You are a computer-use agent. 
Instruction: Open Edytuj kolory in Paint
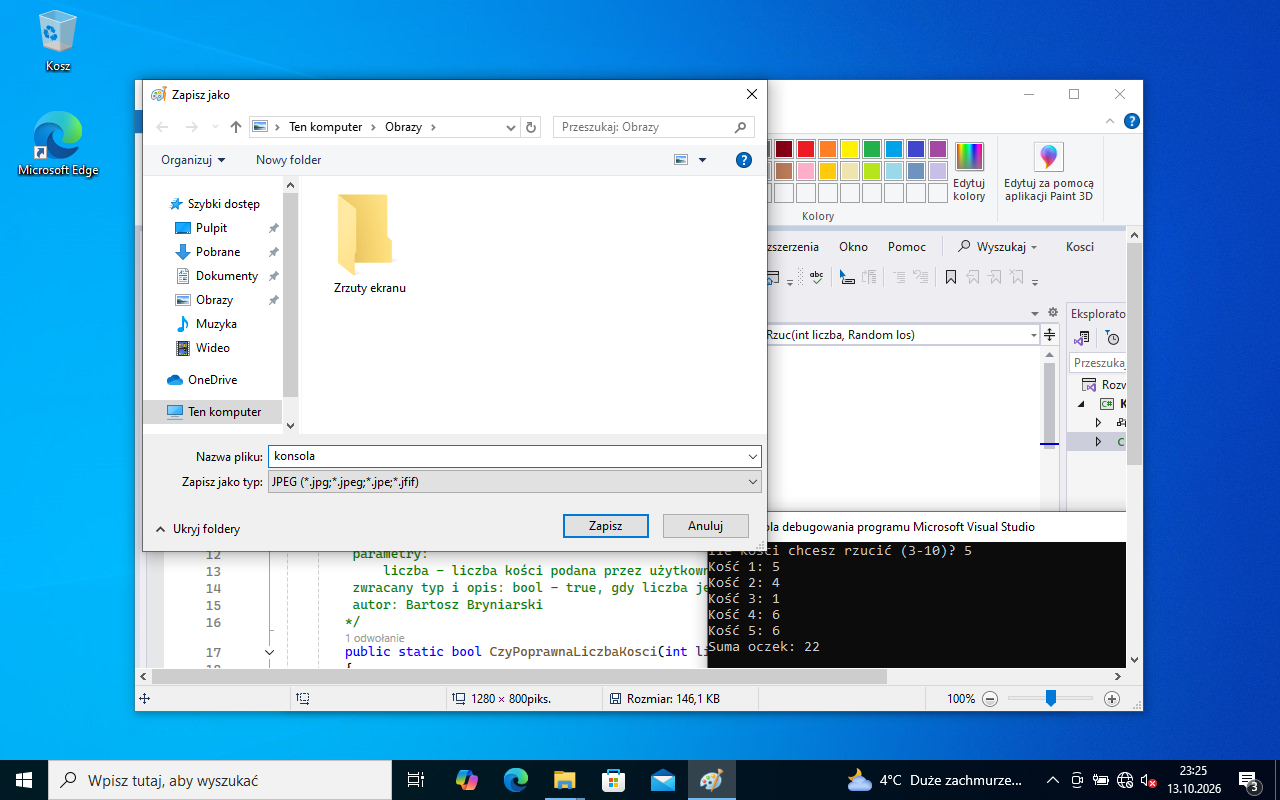coord(969,171)
